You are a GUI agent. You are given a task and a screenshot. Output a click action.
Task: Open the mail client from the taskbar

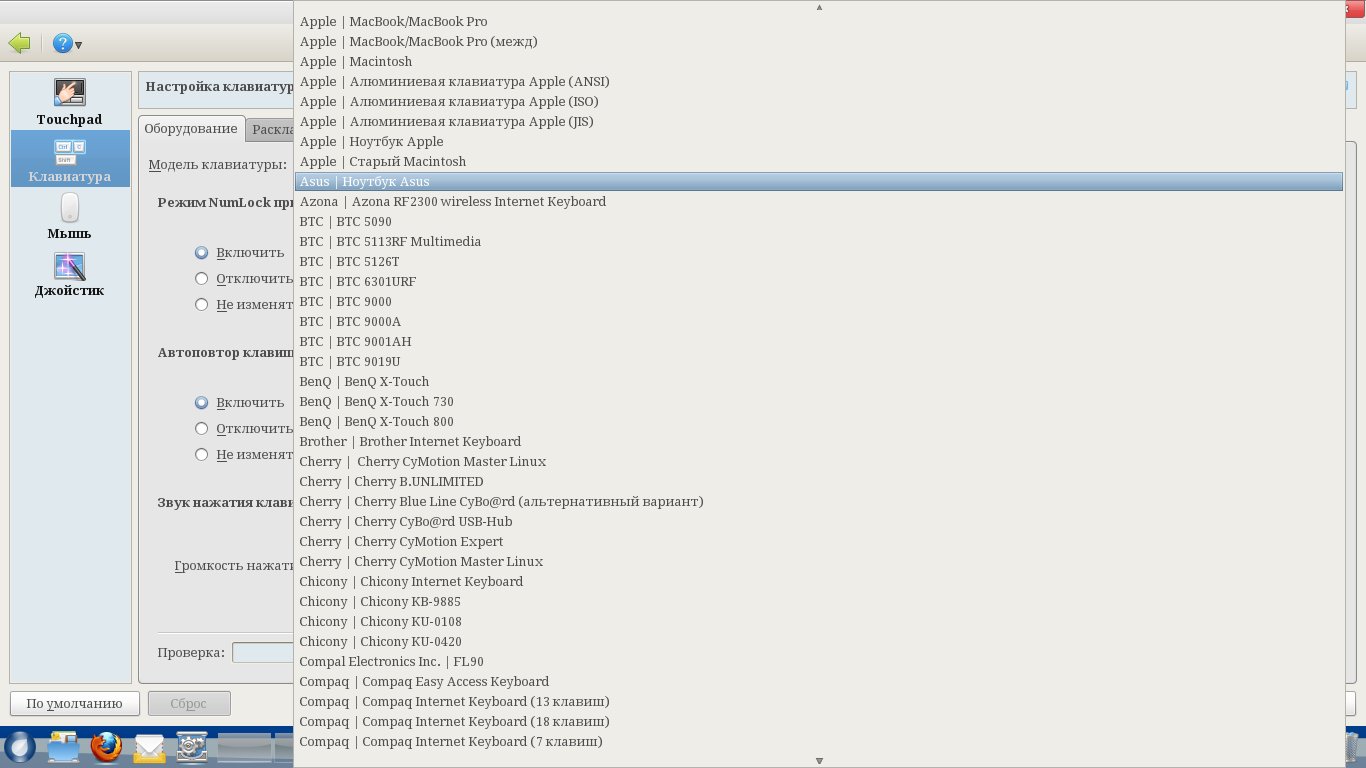pos(149,746)
